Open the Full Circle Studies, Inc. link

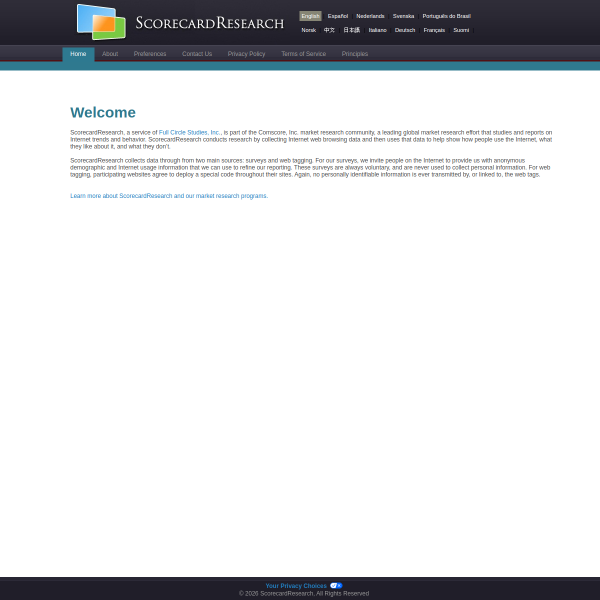click(189, 132)
